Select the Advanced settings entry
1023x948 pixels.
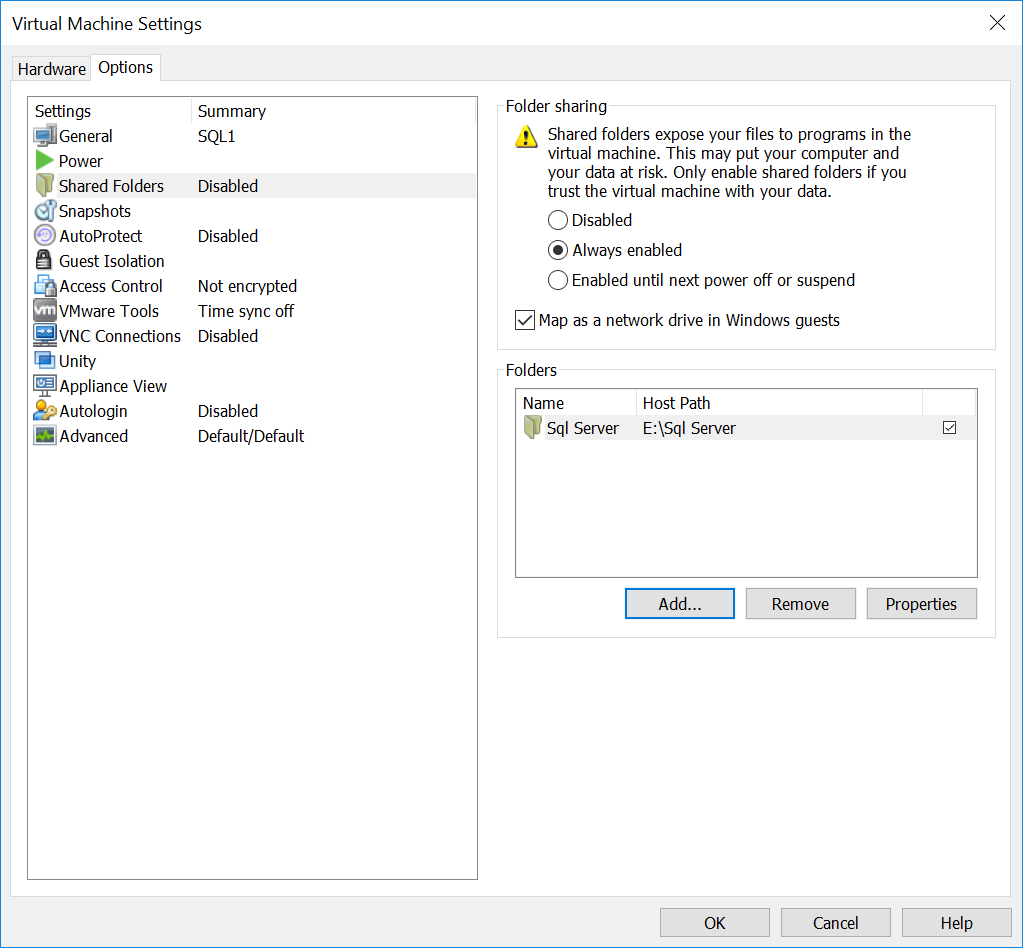coord(254,435)
